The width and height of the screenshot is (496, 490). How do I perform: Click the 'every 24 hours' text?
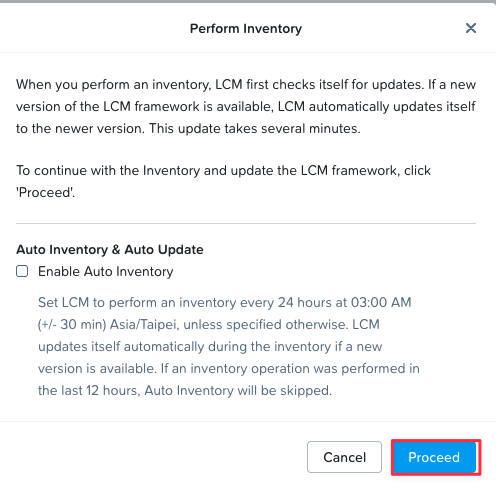(286, 303)
